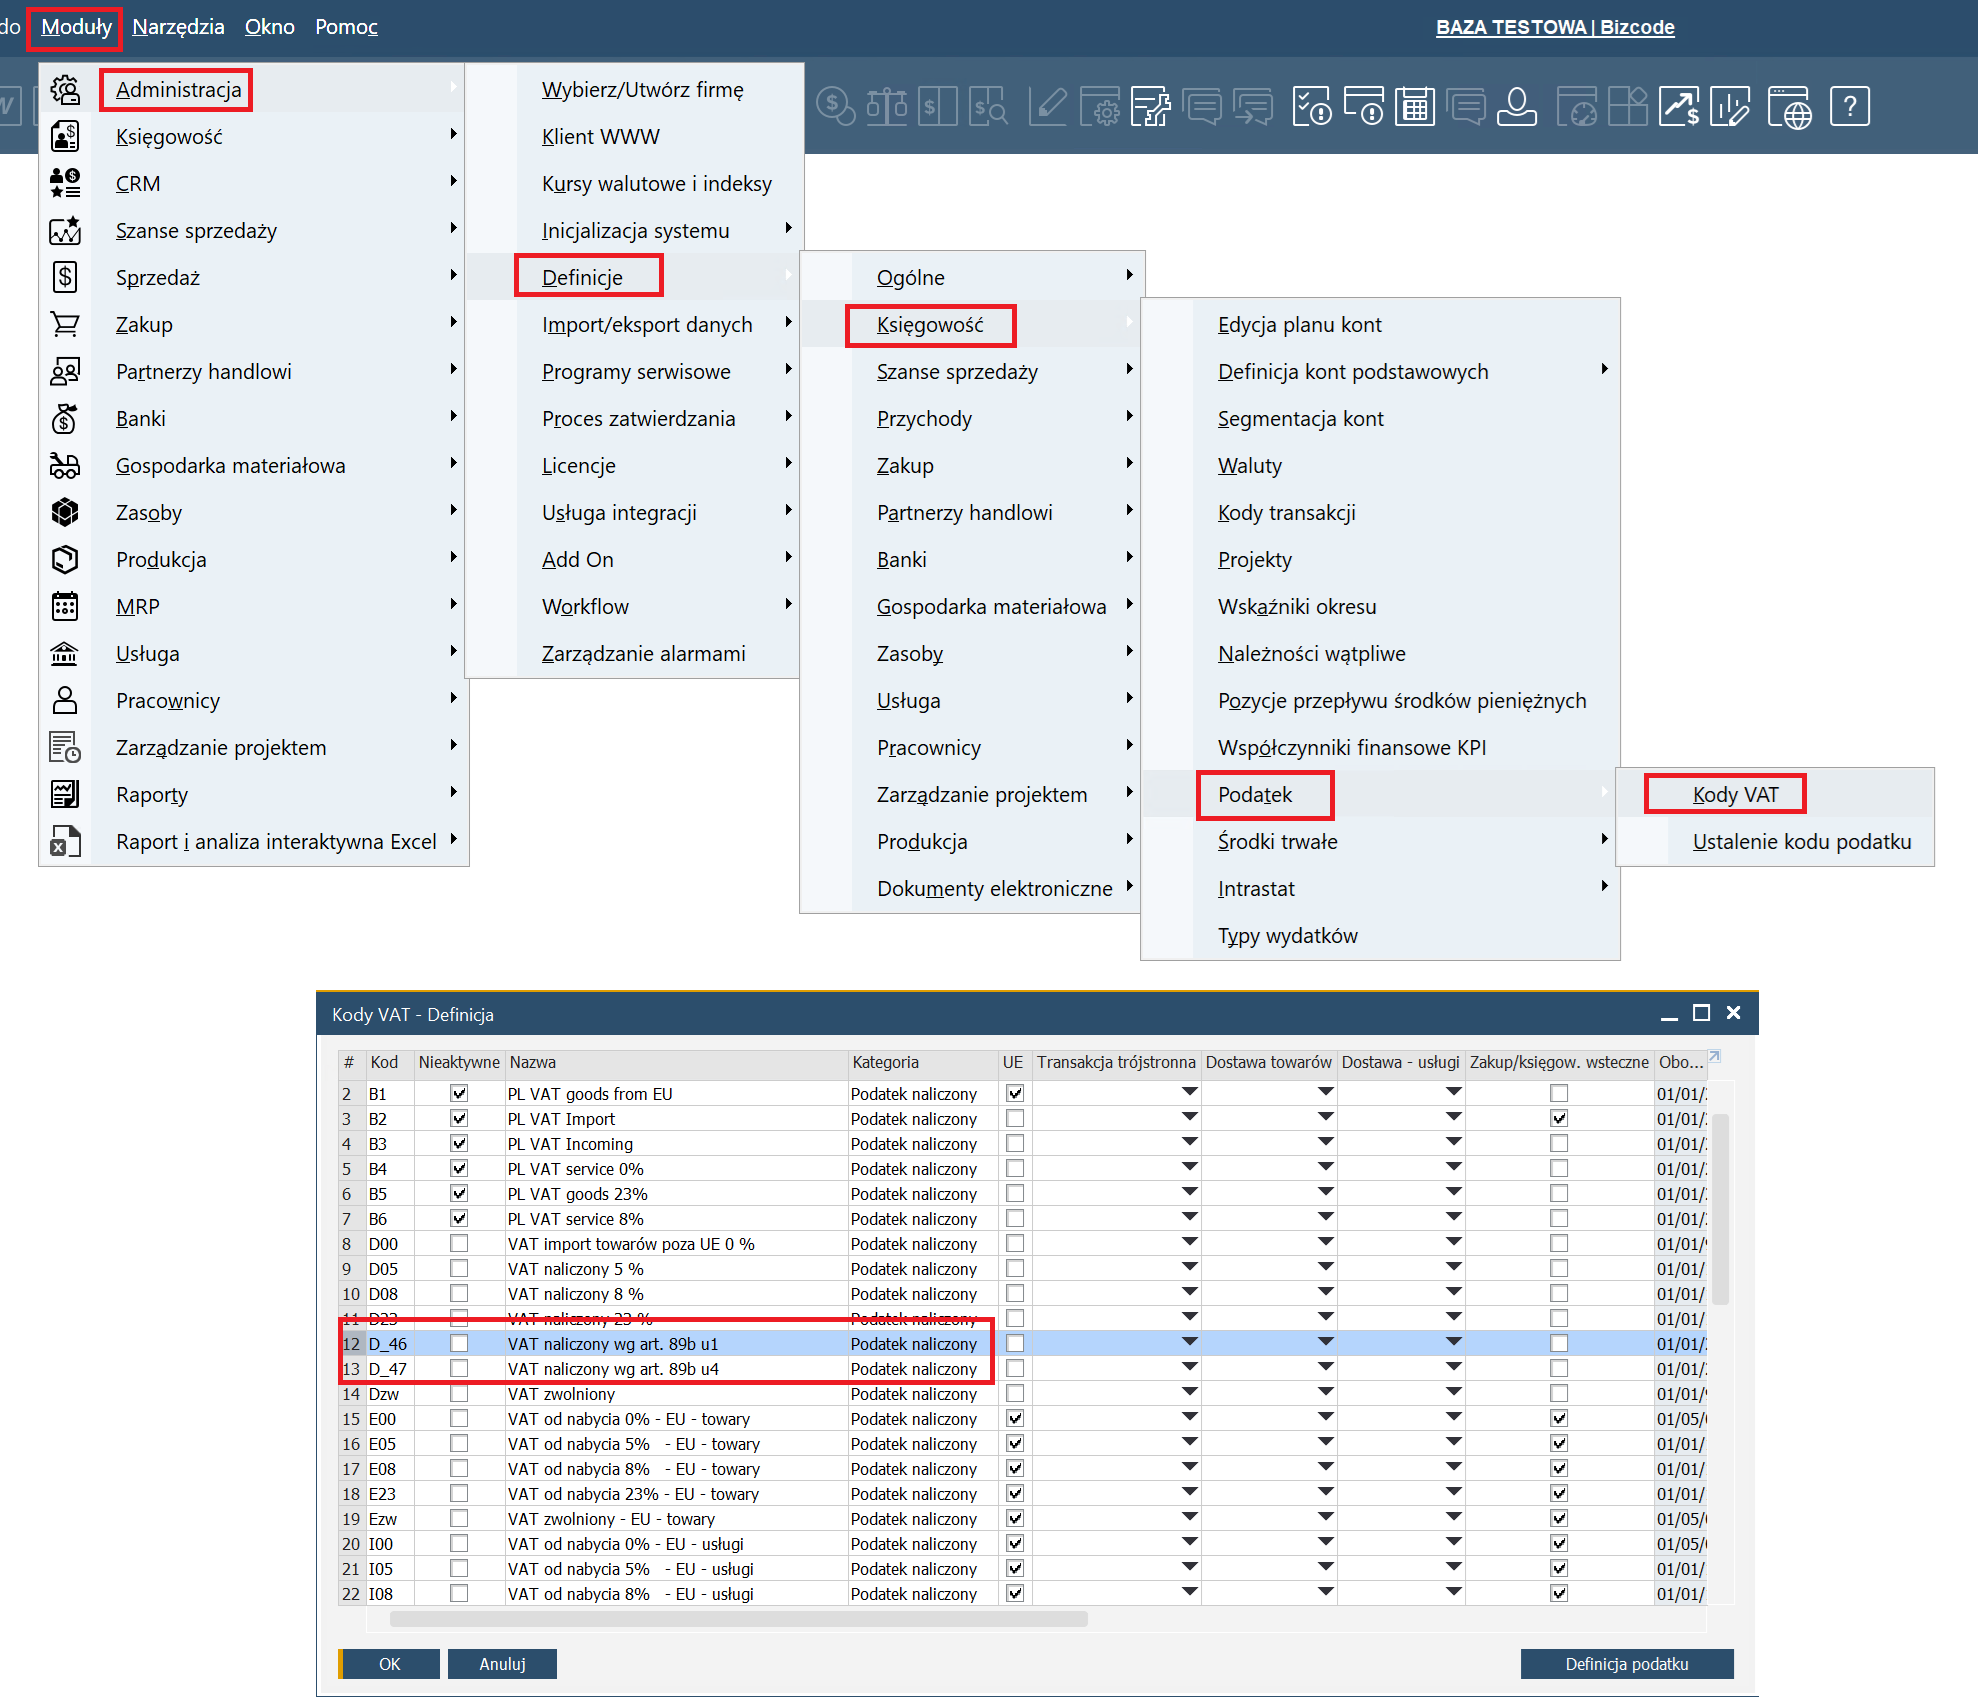Open the checklist alert toolbar icon
This screenshot has height=1704, width=1978.
pyautogui.click(x=1311, y=106)
